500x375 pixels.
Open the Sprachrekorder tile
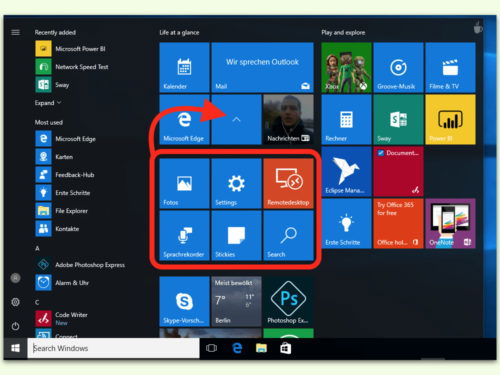184,235
